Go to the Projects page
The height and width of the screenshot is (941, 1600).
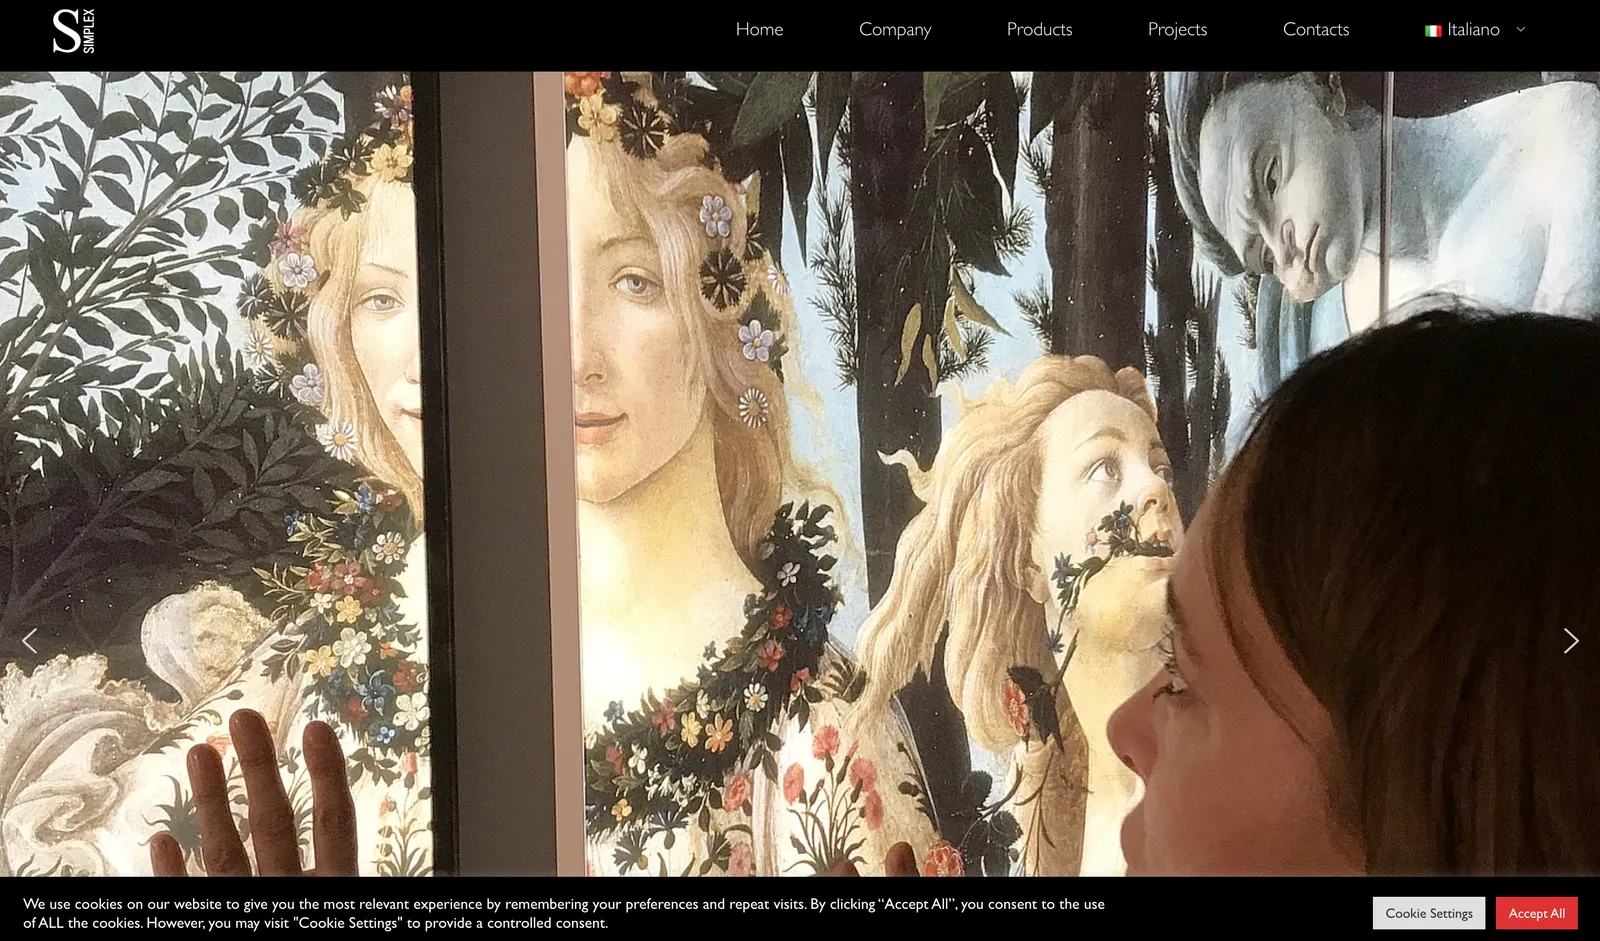point(1177,29)
